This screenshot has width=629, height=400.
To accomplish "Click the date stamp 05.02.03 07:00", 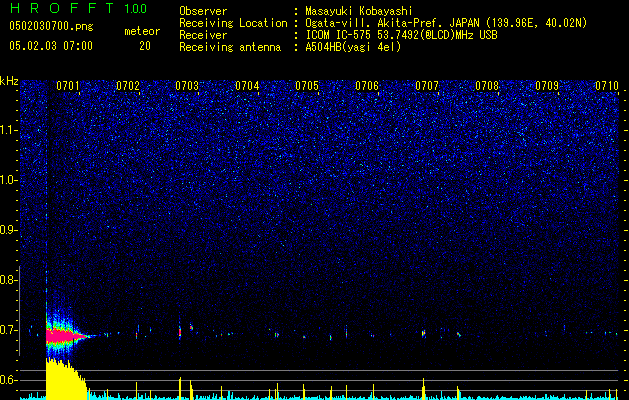I will (x=51, y=46).
